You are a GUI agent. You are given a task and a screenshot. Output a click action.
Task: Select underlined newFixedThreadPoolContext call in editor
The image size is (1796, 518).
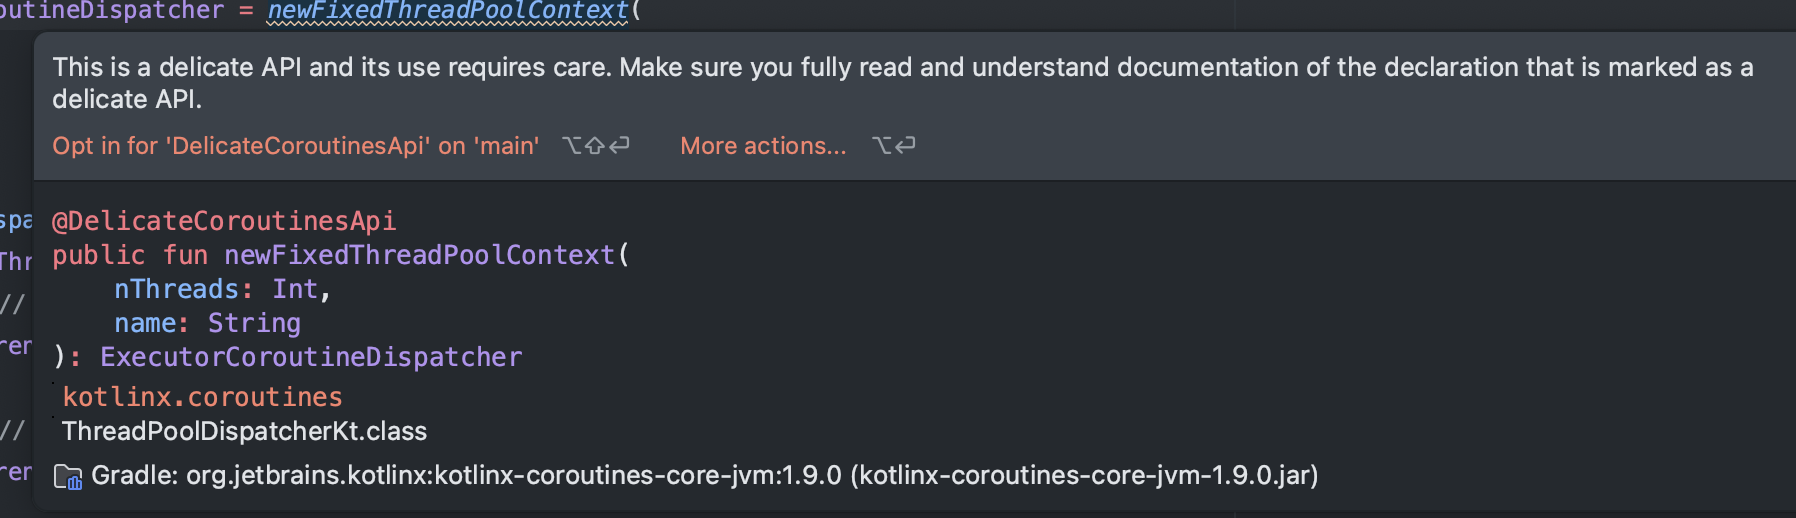pos(448,12)
